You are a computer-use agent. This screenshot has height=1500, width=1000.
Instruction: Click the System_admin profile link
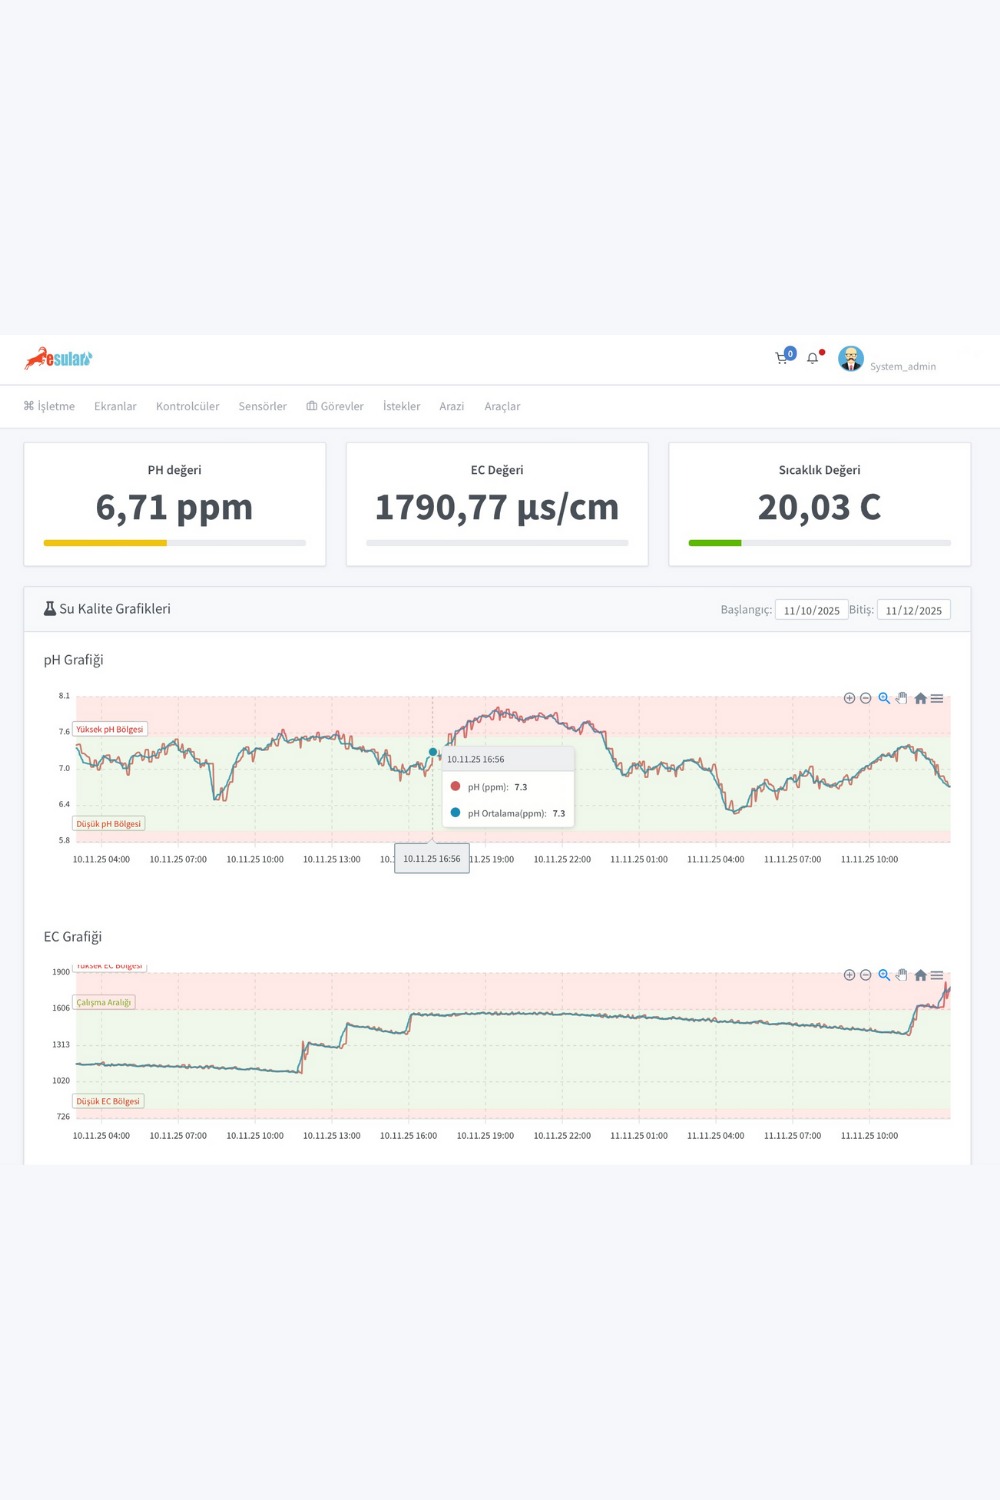click(x=902, y=366)
